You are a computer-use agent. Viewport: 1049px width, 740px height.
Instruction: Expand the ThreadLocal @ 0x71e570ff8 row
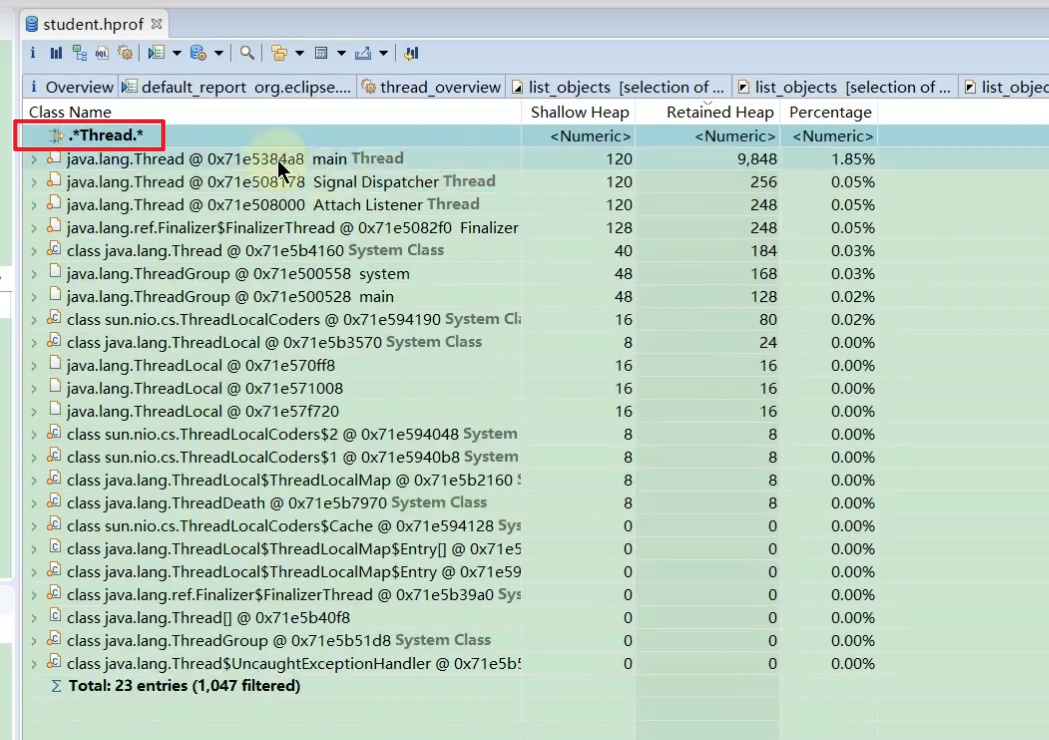(x=33, y=366)
